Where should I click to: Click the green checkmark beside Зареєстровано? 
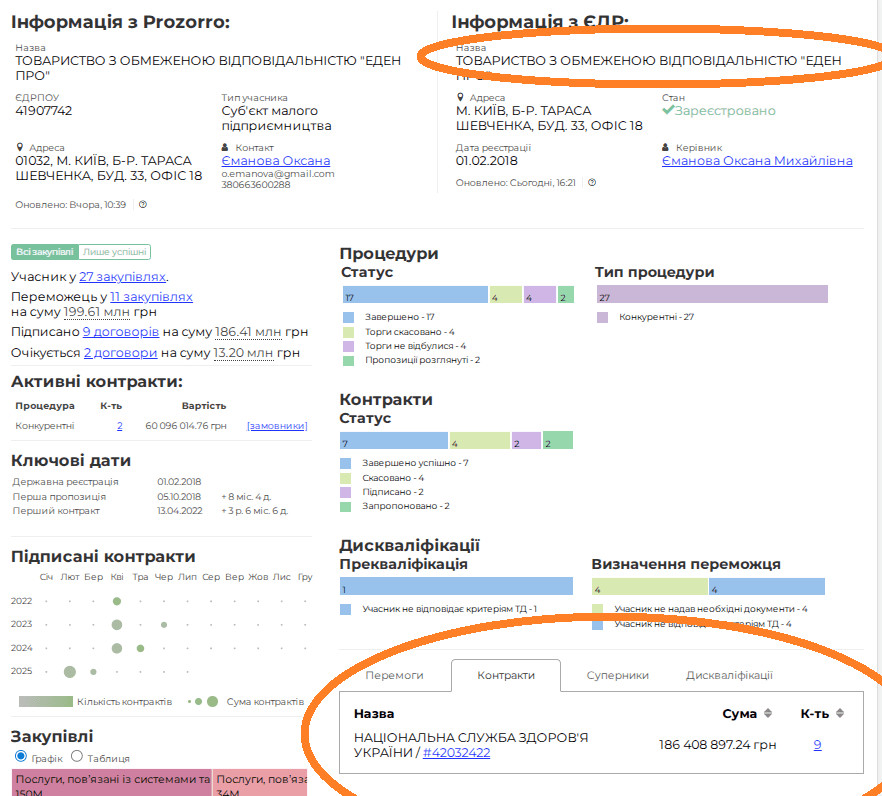(x=668, y=111)
